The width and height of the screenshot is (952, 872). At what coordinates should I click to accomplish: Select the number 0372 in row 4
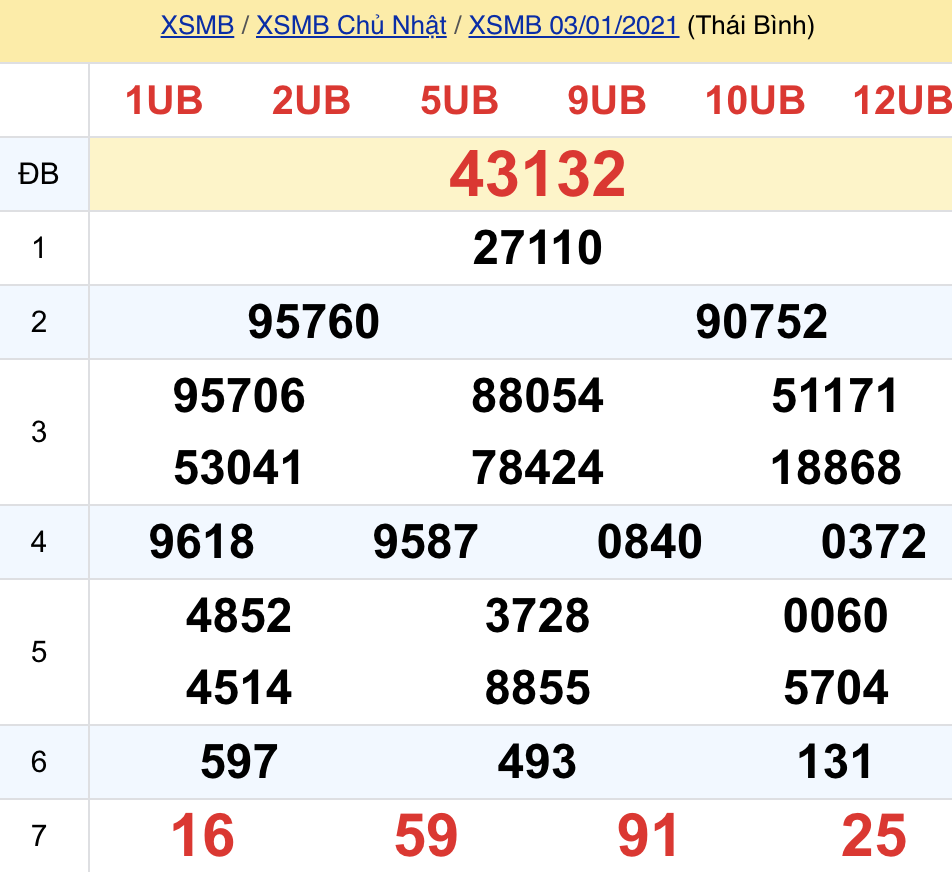point(874,541)
